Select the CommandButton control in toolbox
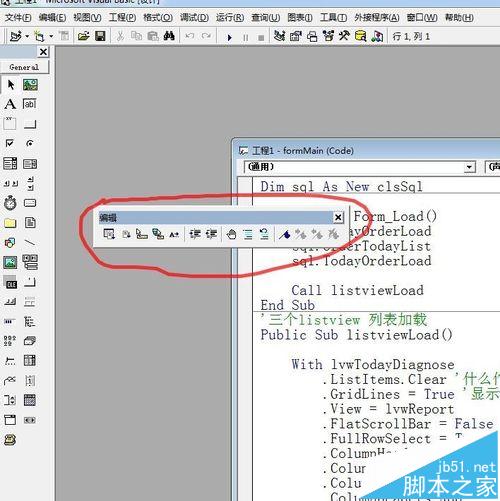Viewport: 500px width, 501px height. click(x=30, y=125)
